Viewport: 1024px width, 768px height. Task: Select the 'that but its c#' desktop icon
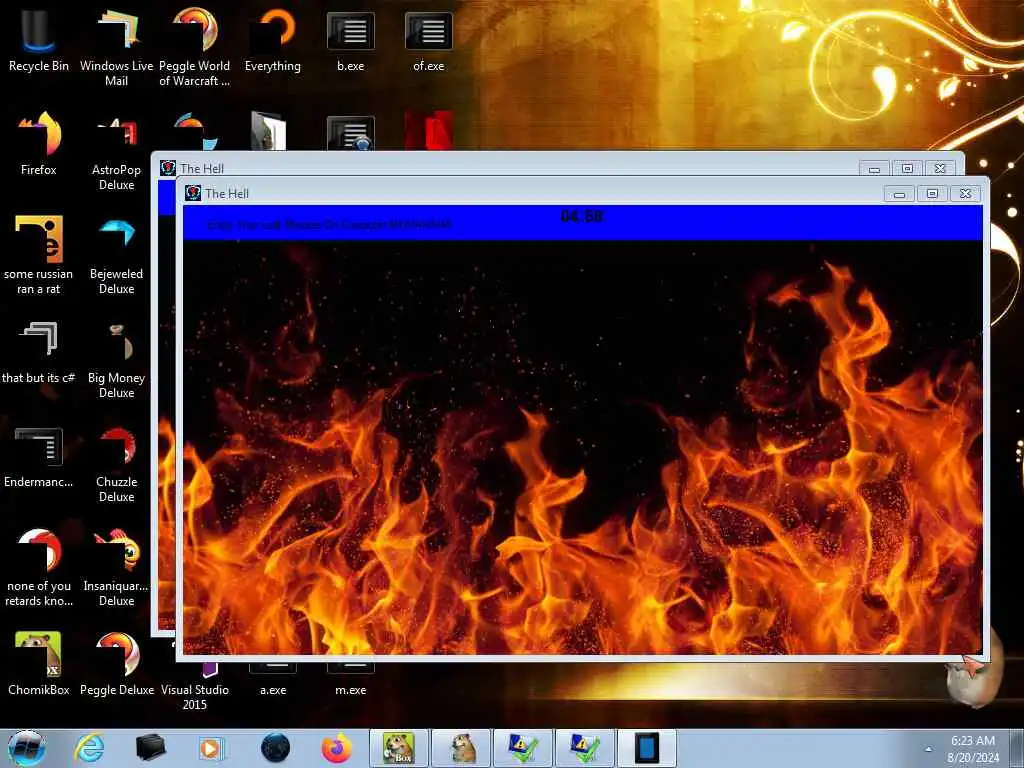[39, 353]
